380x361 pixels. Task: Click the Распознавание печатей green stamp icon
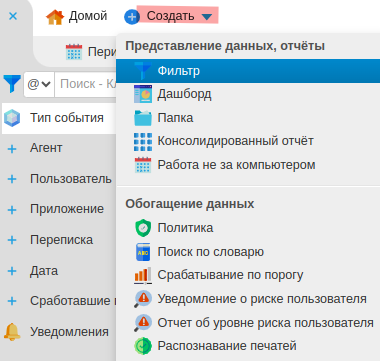point(143,346)
